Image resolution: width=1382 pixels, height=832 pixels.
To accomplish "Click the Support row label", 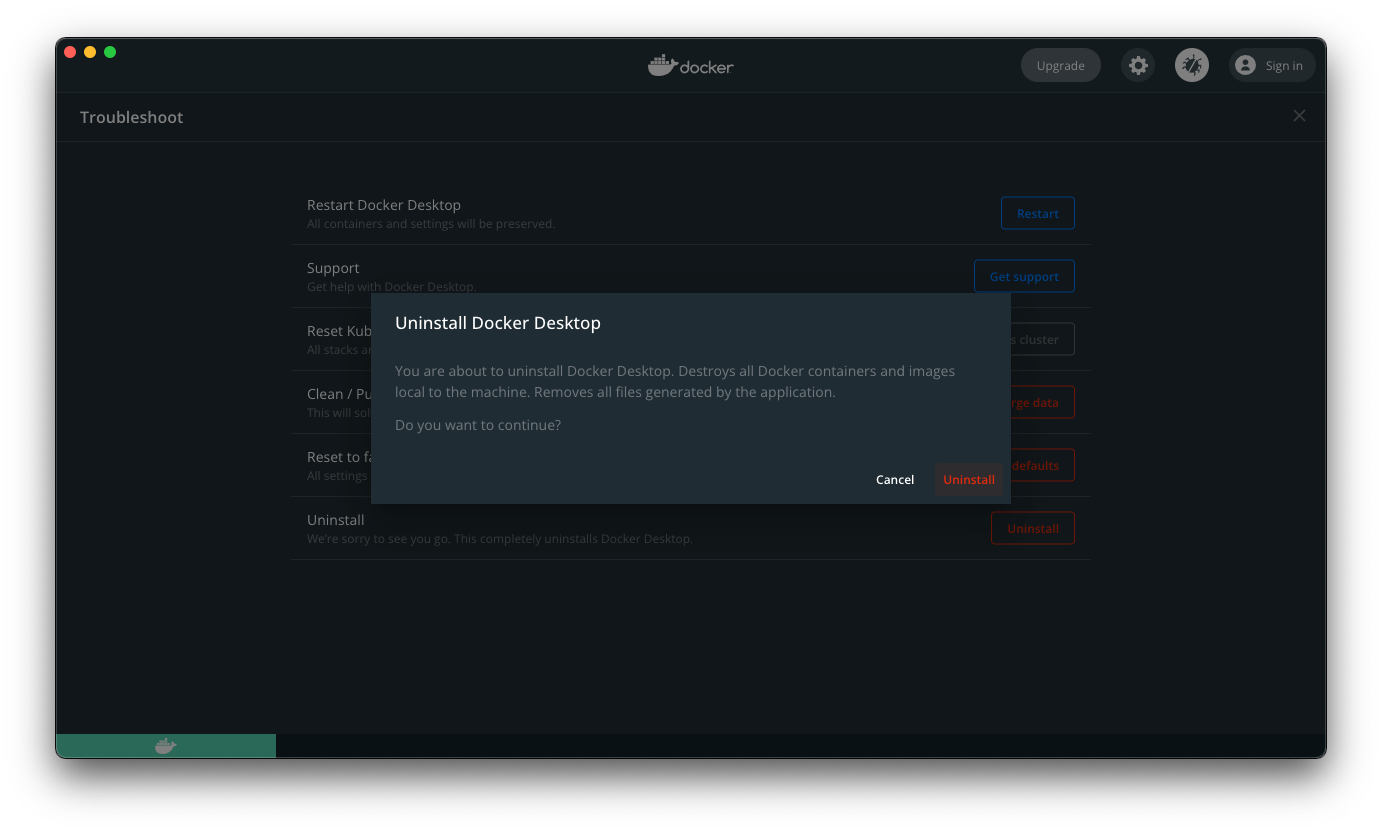I will [333, 268].
